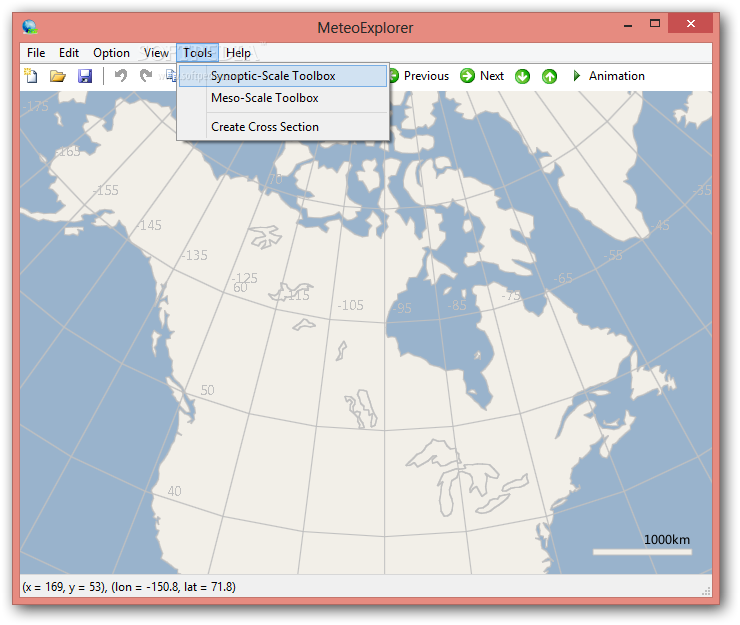
Task: Click the 40 latitude label on map
Action: [x=174, y=491]
